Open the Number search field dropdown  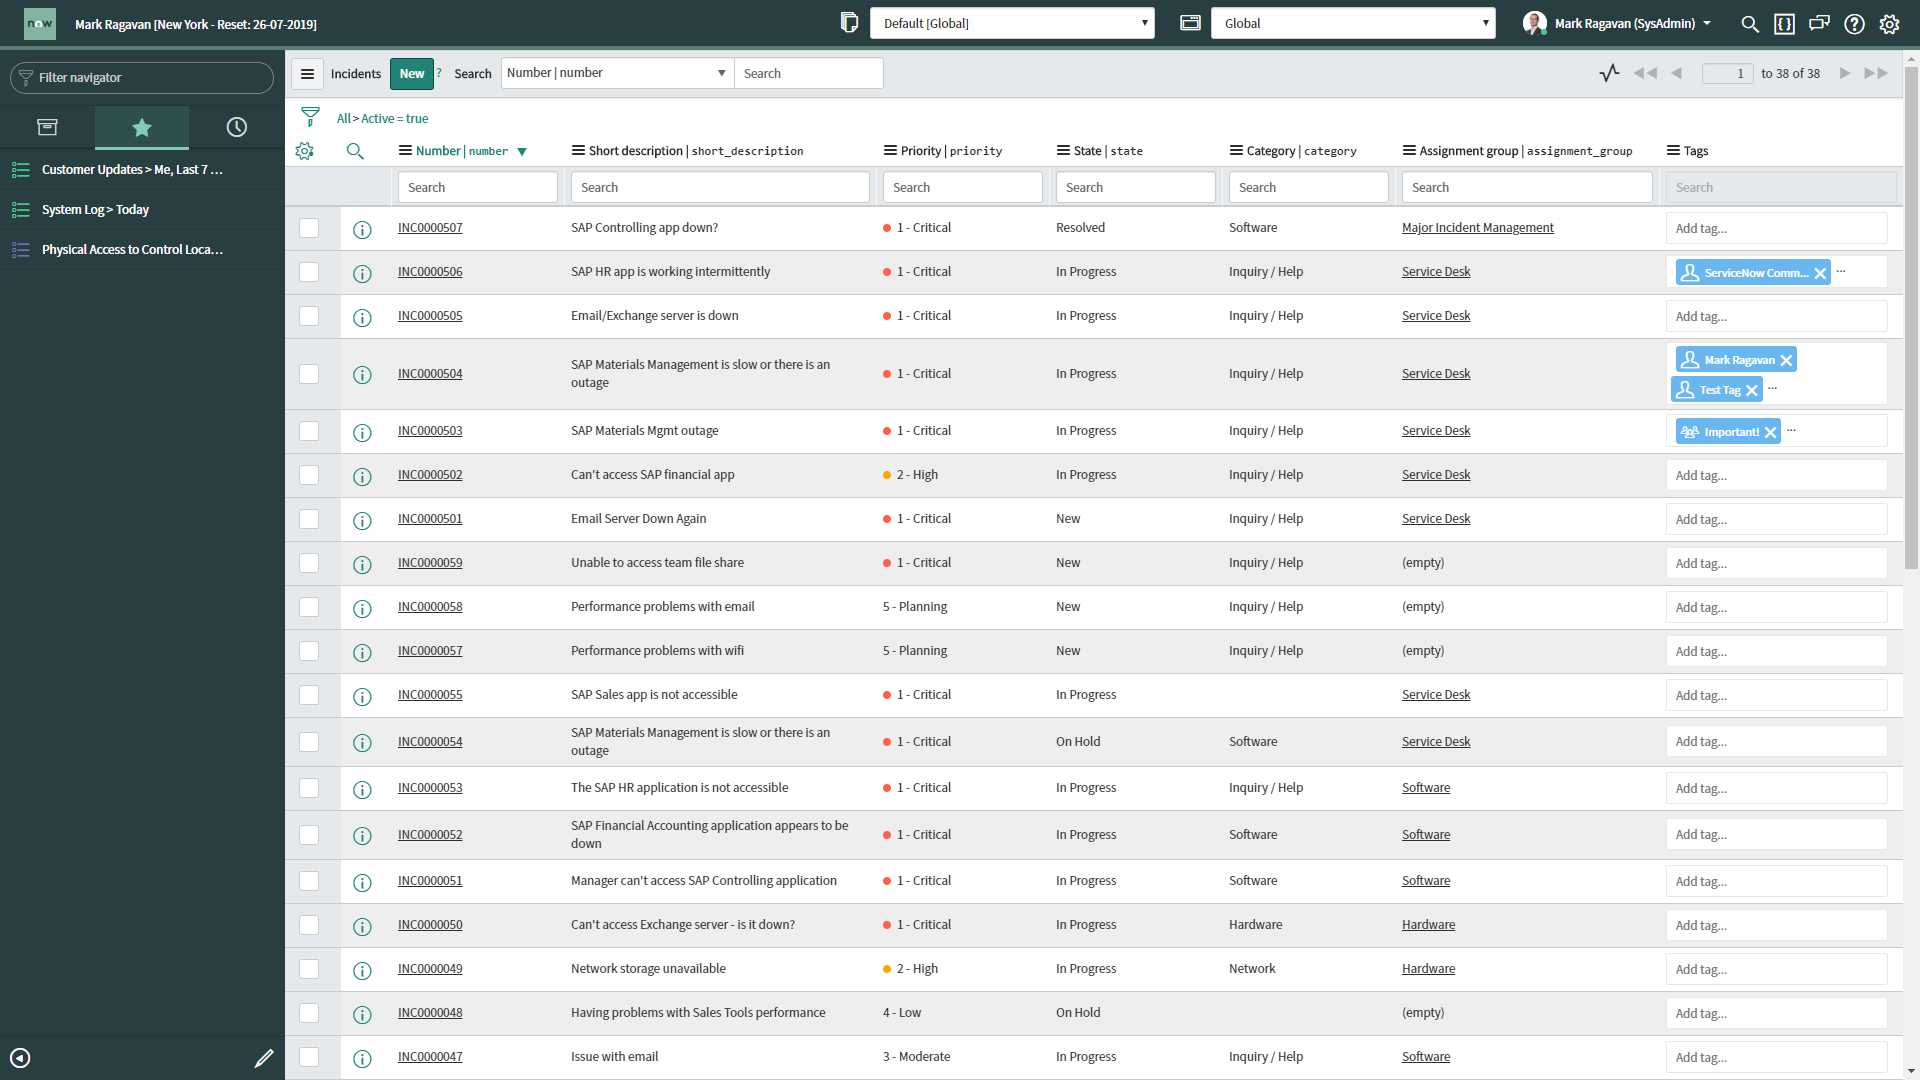pyautogui.click(x=617, y=73)
